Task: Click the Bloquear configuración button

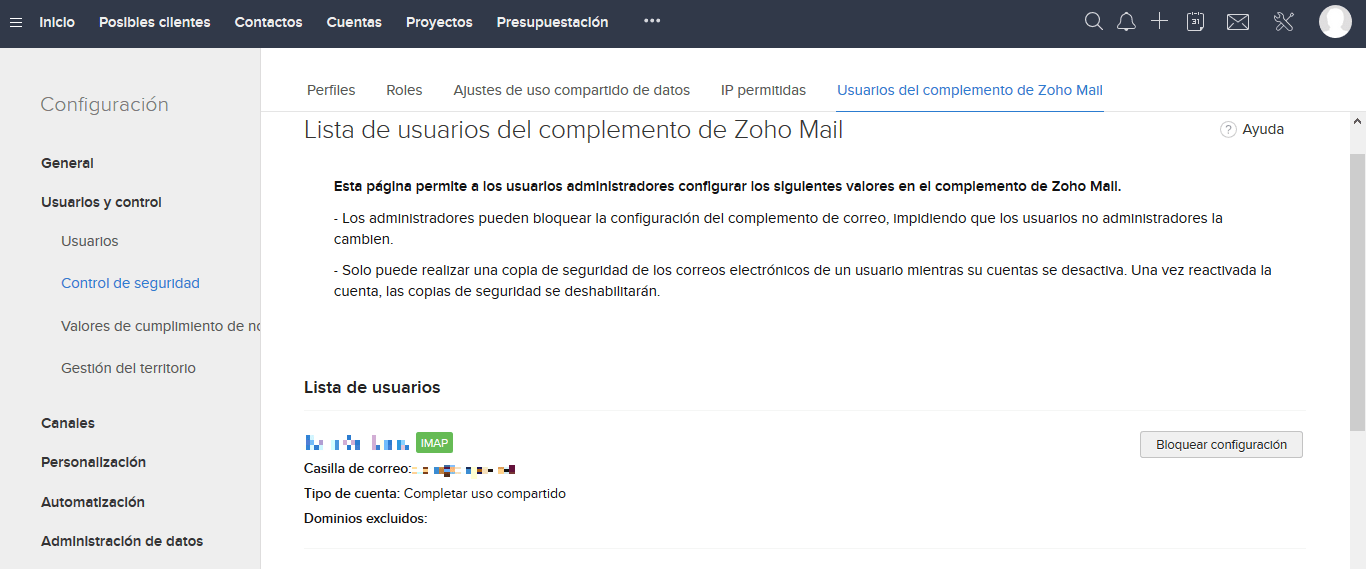Action: 1221,444
